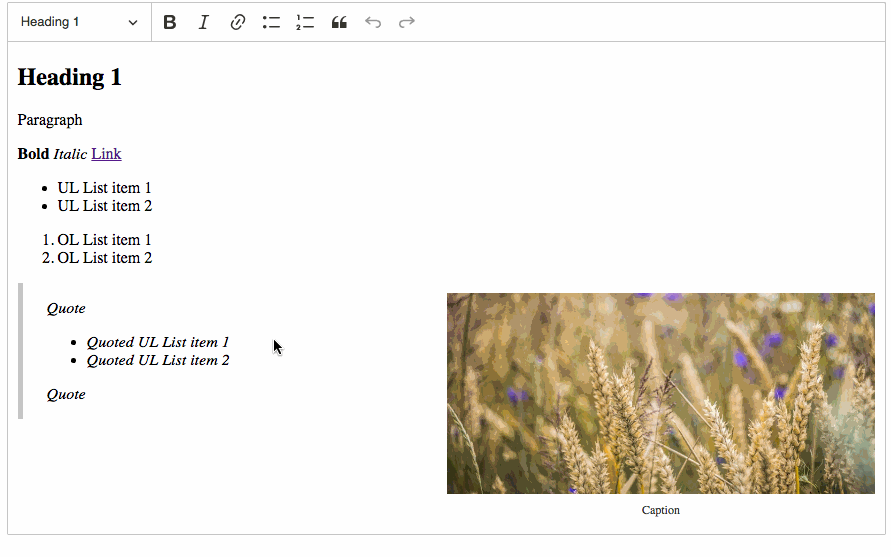Screen dimensions: 891x557
Task: Select the wheat field image
Action: coord(660,393)
